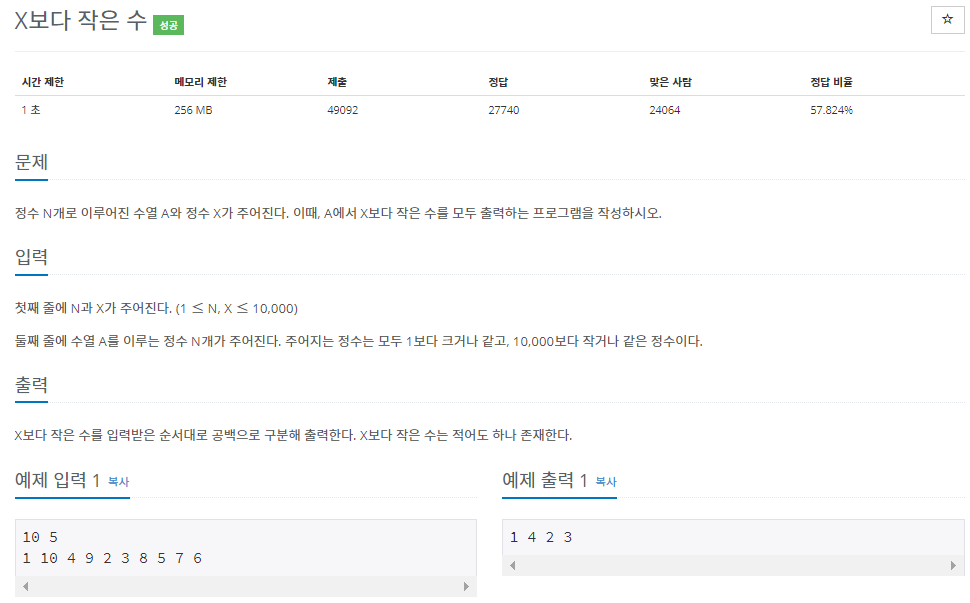Copy example output via 복사 link
This screenshot has width=970, height=603.
tap(606, 481)
